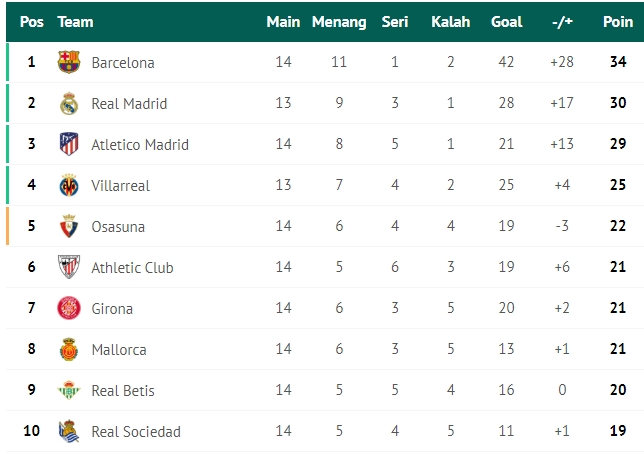
Task: Click the Villarreal club crest
Action: [69, 185]
